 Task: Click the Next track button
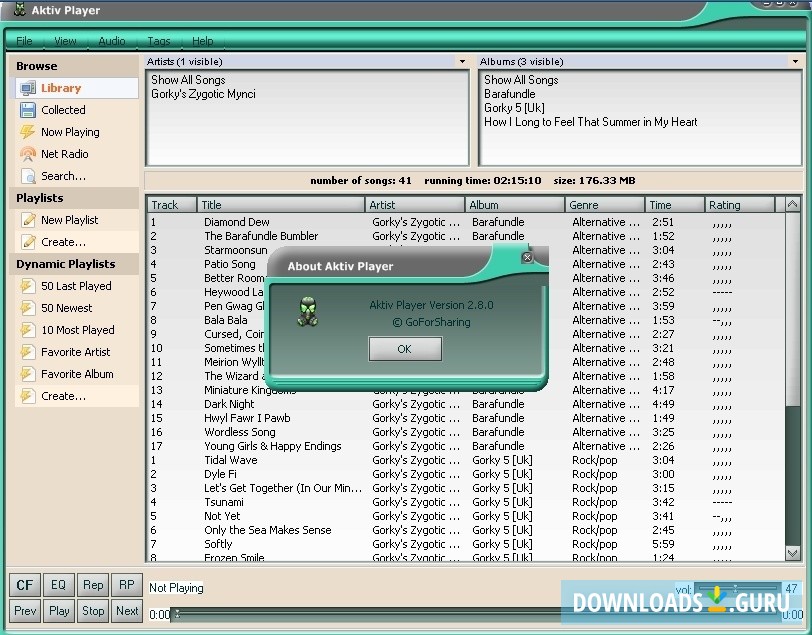pos(127,611)
